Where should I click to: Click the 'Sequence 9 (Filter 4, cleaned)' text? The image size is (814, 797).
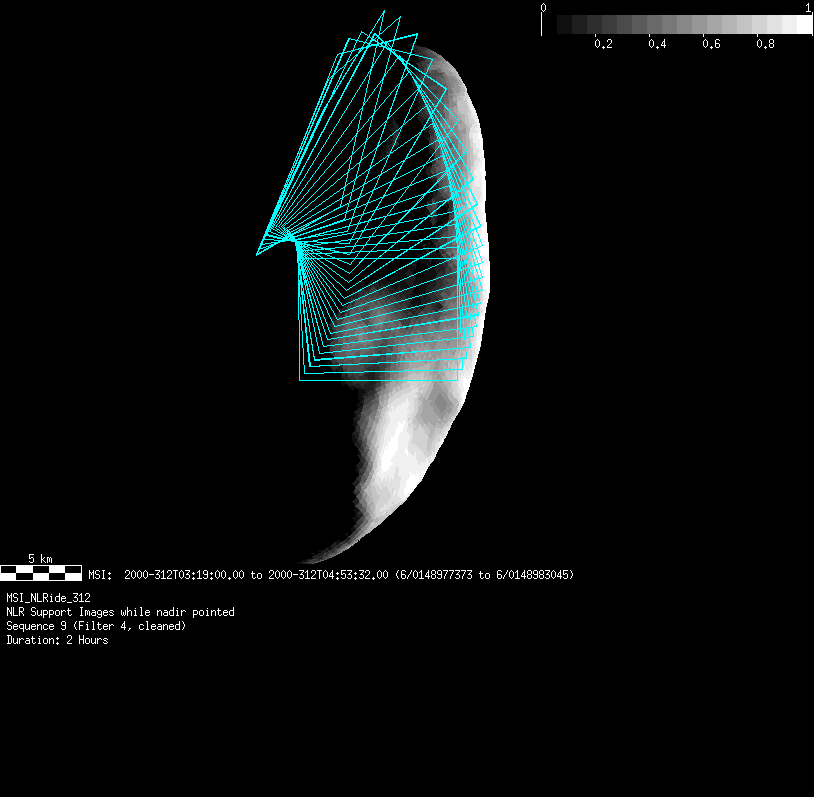click(96, 626)
